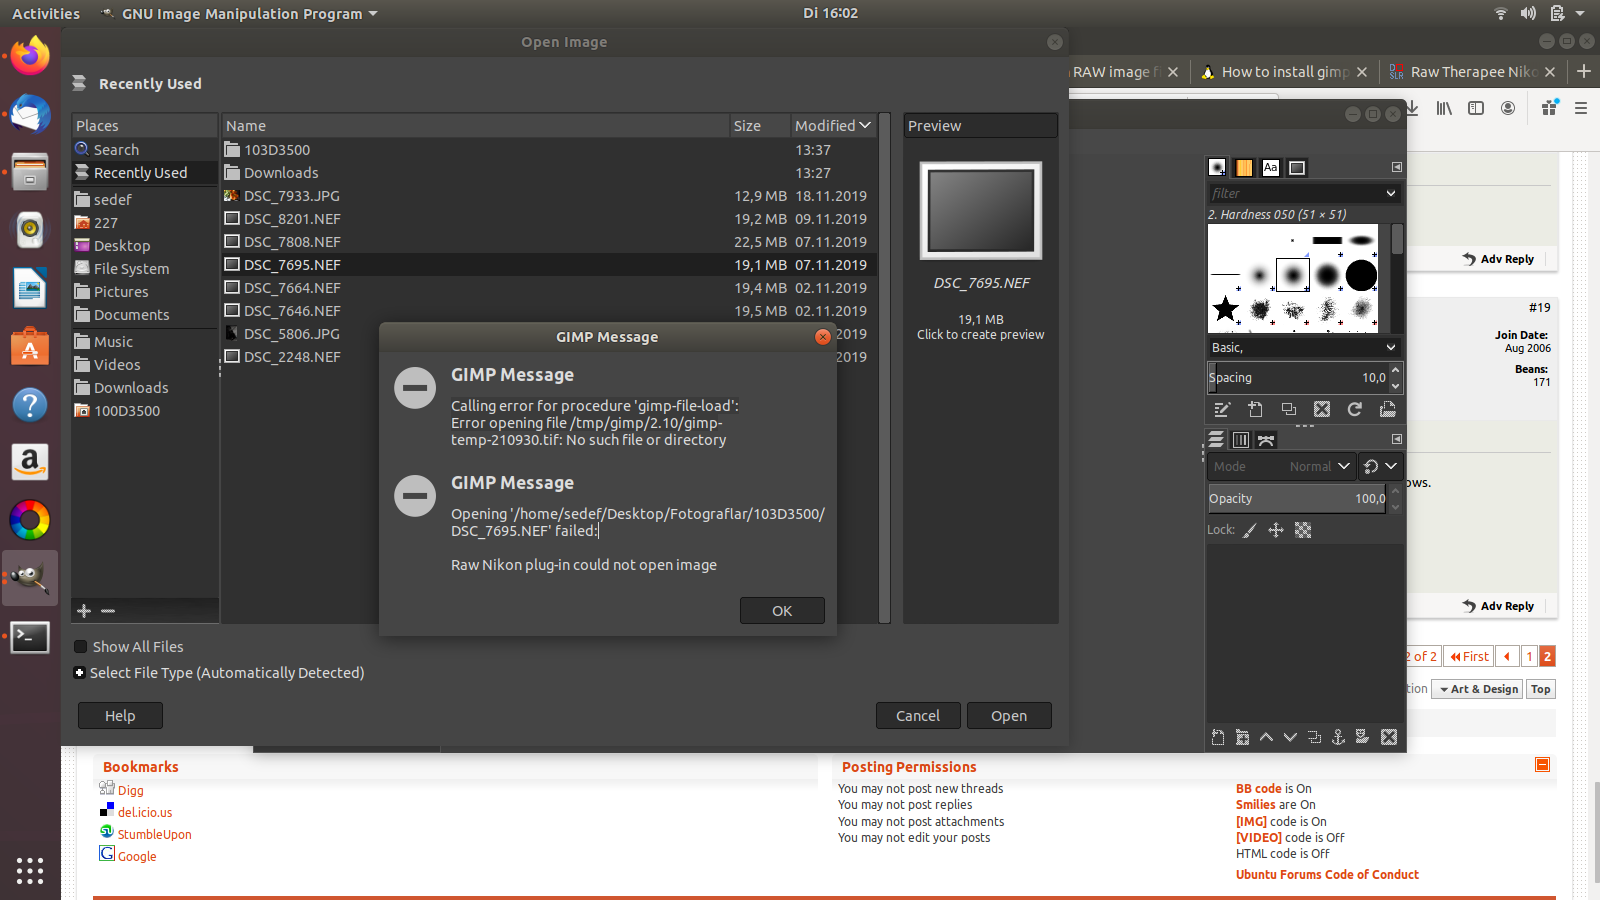Switch to the Layers tab icon
1600x900 pixels.
(x=1216, y=440)
